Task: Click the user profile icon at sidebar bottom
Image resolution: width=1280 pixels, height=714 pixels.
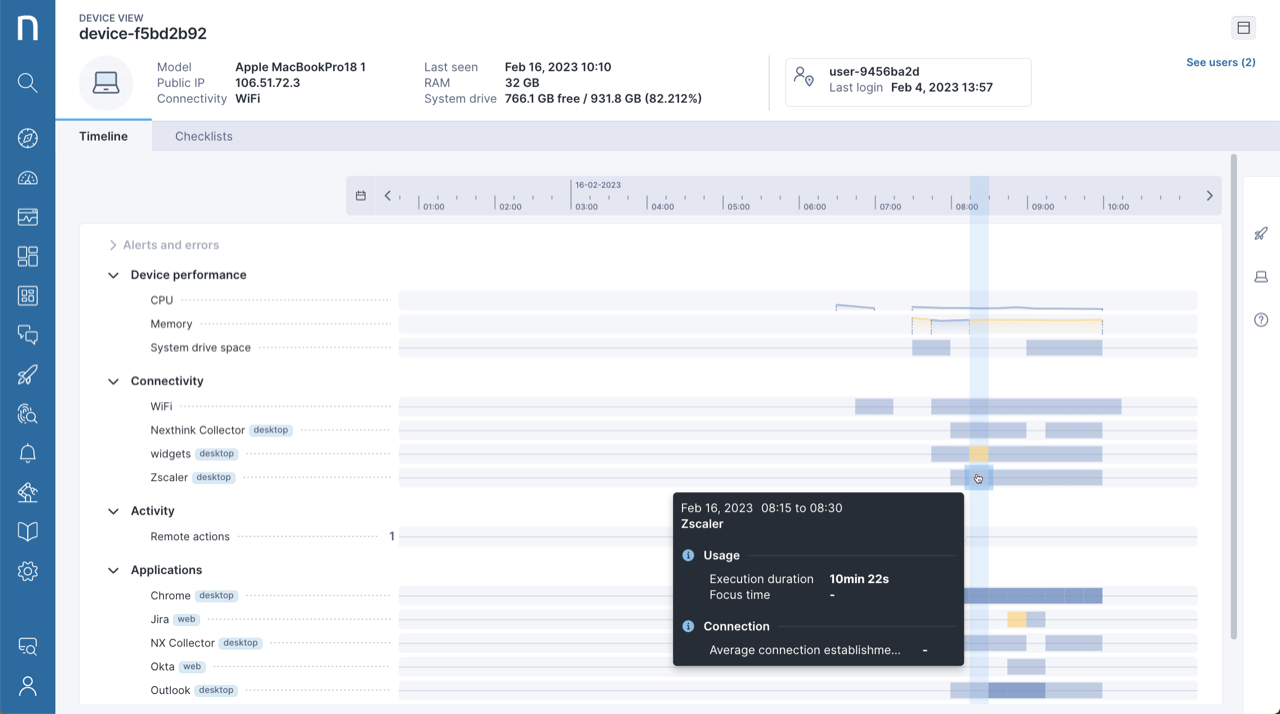Action: [x=27, y=686]
